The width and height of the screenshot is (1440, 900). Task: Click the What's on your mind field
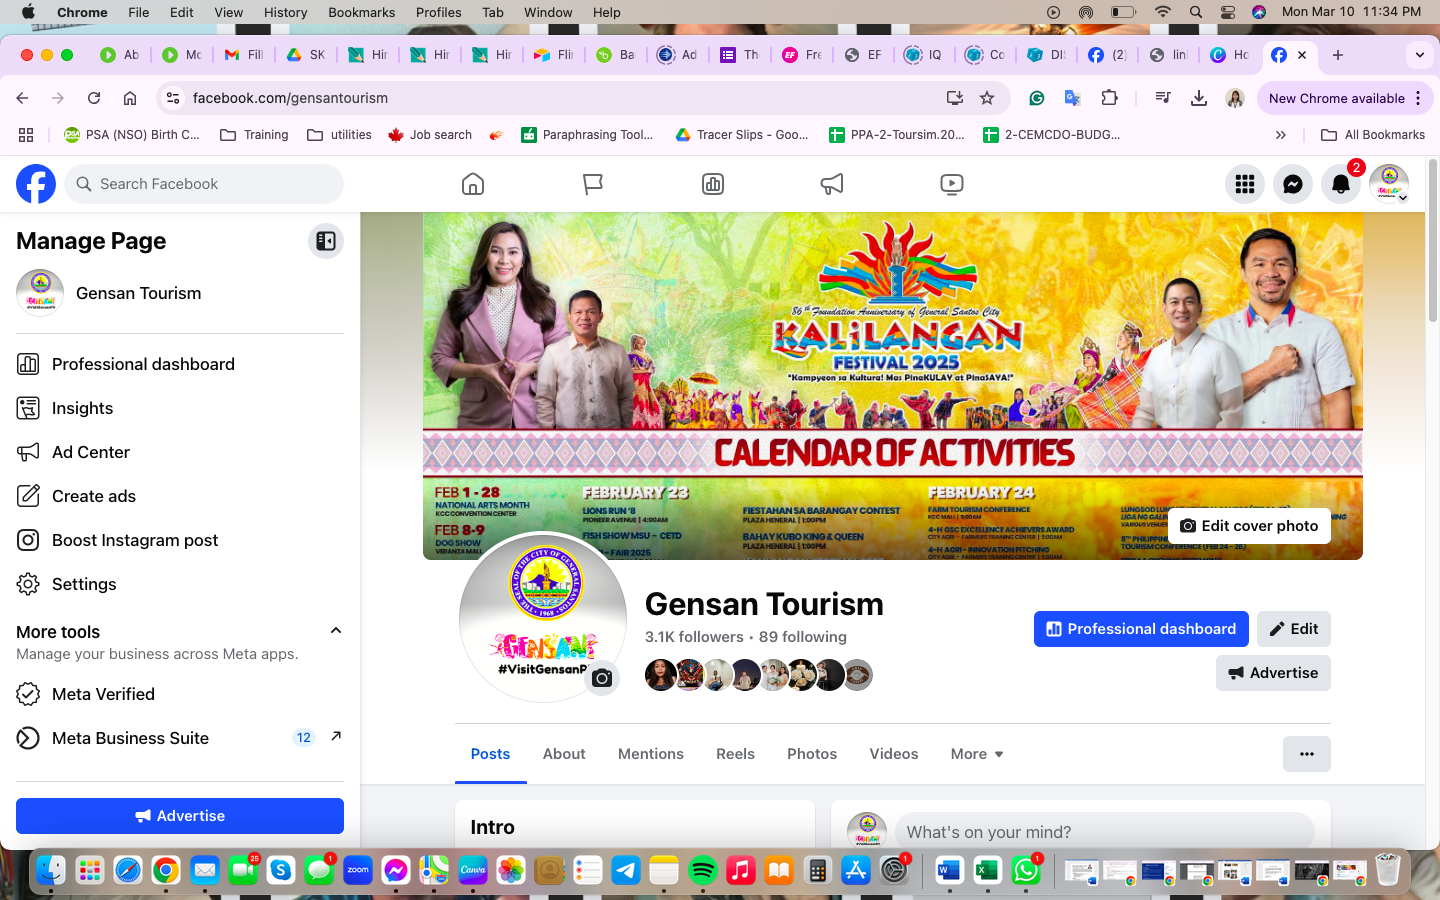(x=1104, y=832)
